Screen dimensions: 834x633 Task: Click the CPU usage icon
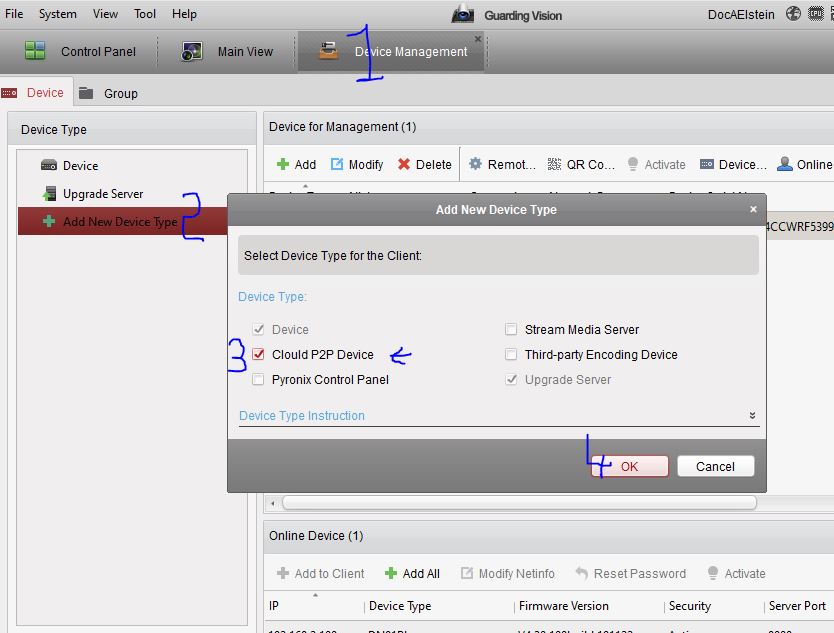coord(816,14)
